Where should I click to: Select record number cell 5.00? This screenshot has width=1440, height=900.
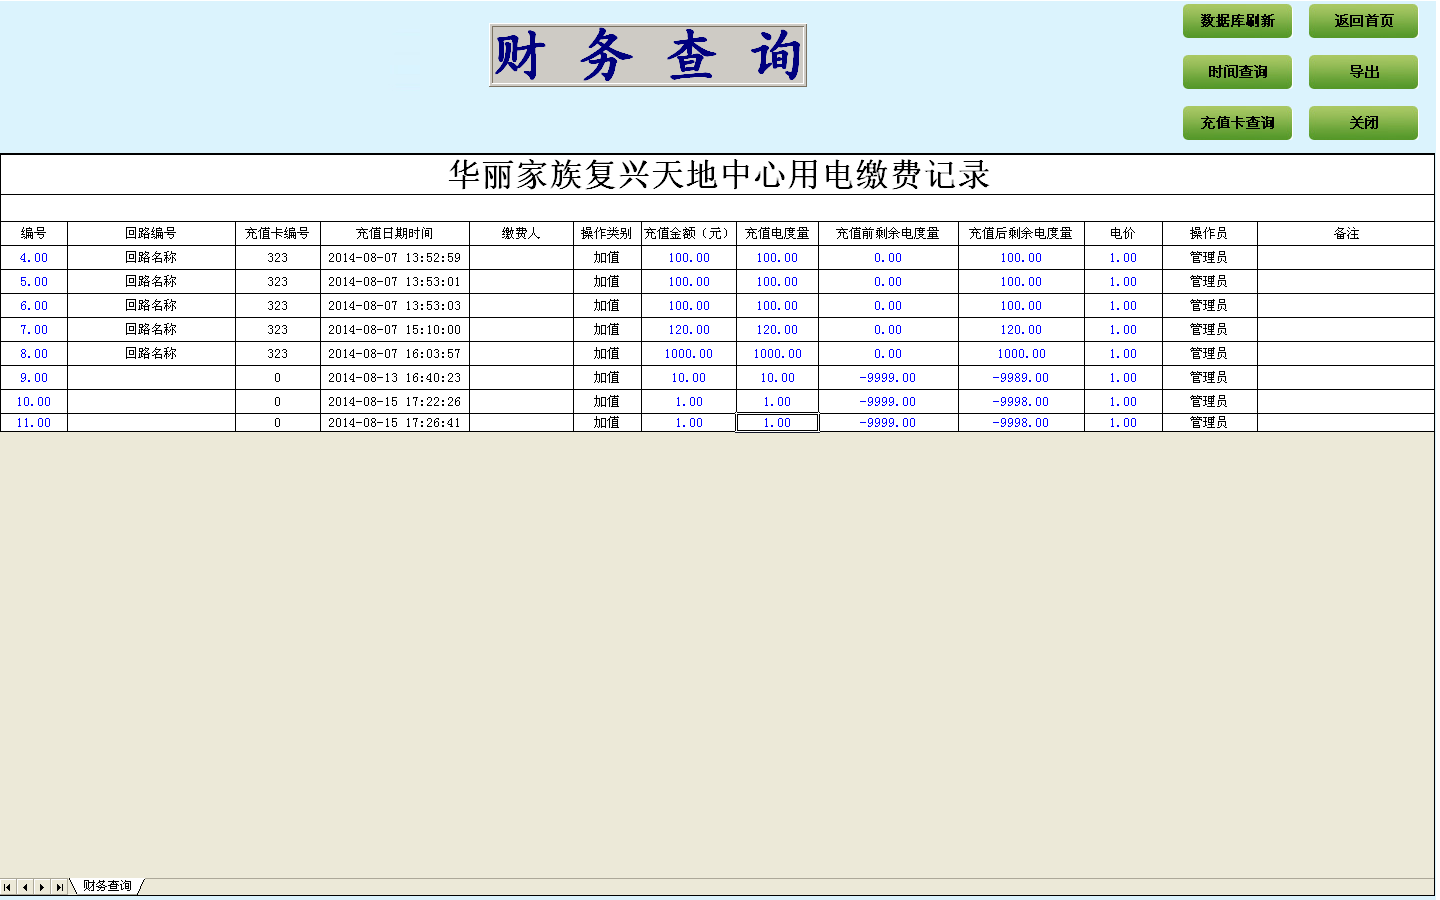34,282
